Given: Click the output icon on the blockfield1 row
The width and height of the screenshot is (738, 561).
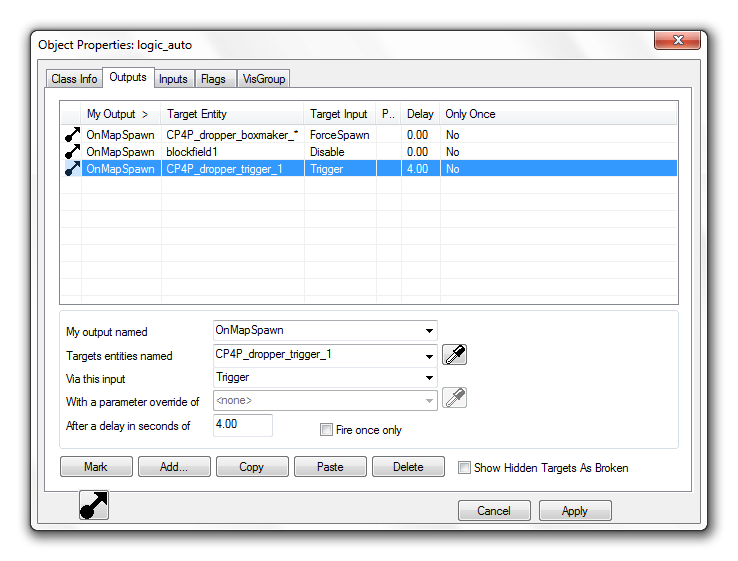Looking at the screenshot, I should tap(72, 152).
